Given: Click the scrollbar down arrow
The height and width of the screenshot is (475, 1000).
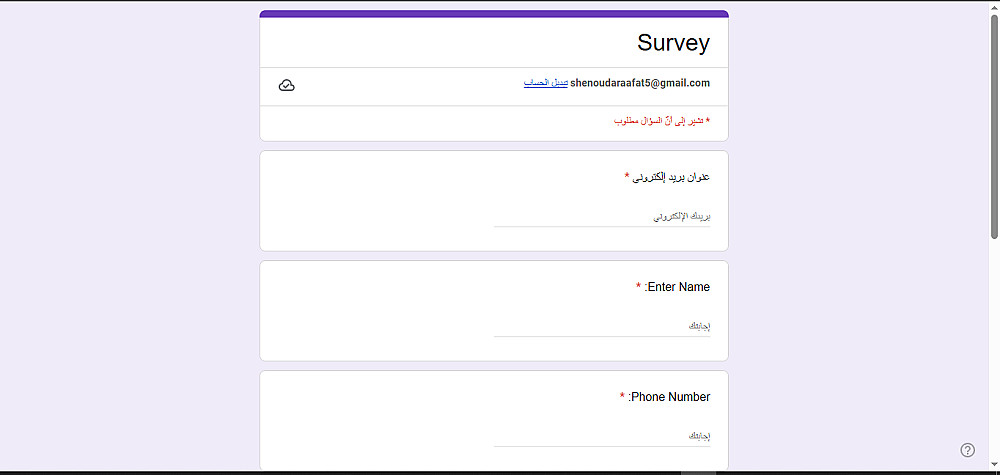Looking at the screenshot, I should tap(994, 462).
